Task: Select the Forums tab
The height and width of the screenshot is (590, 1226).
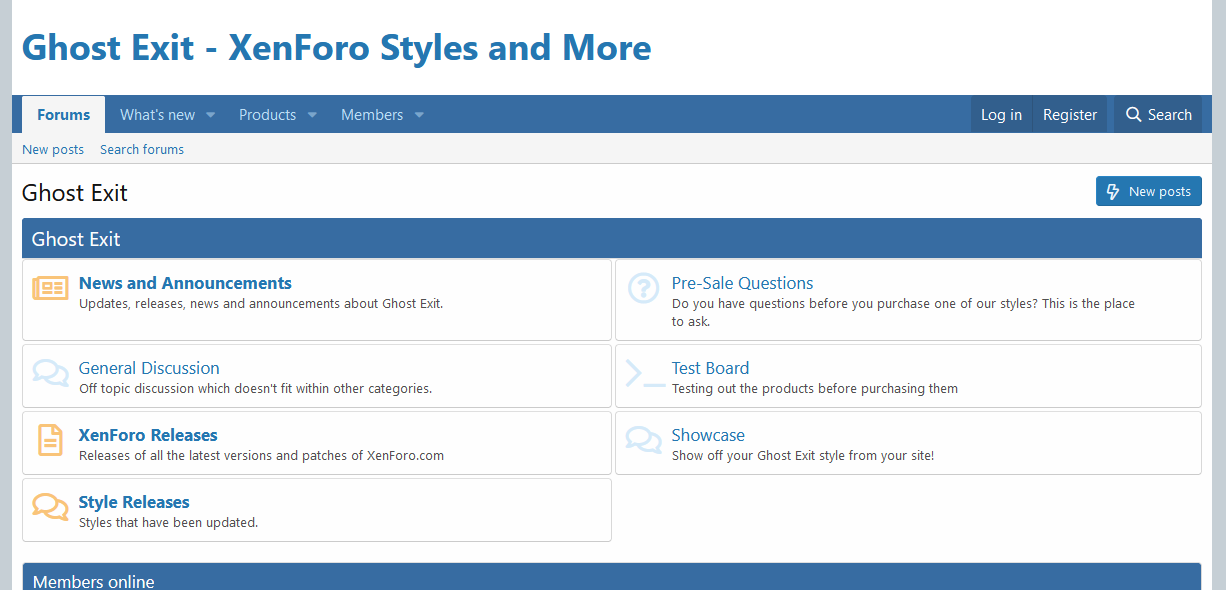Action: tap(64, 115)
